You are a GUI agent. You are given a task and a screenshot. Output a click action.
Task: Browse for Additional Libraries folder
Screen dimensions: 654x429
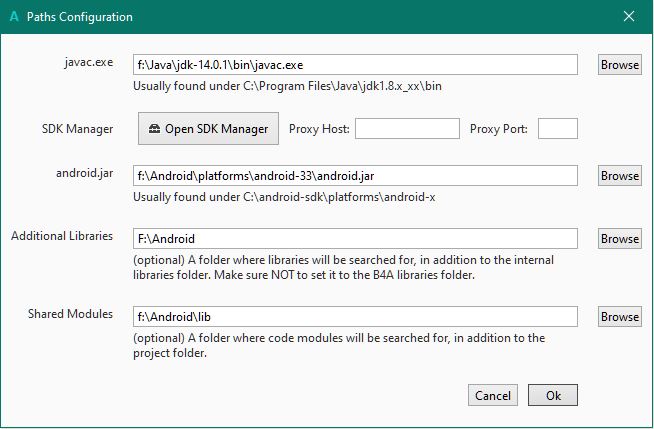tap(619, 238)
